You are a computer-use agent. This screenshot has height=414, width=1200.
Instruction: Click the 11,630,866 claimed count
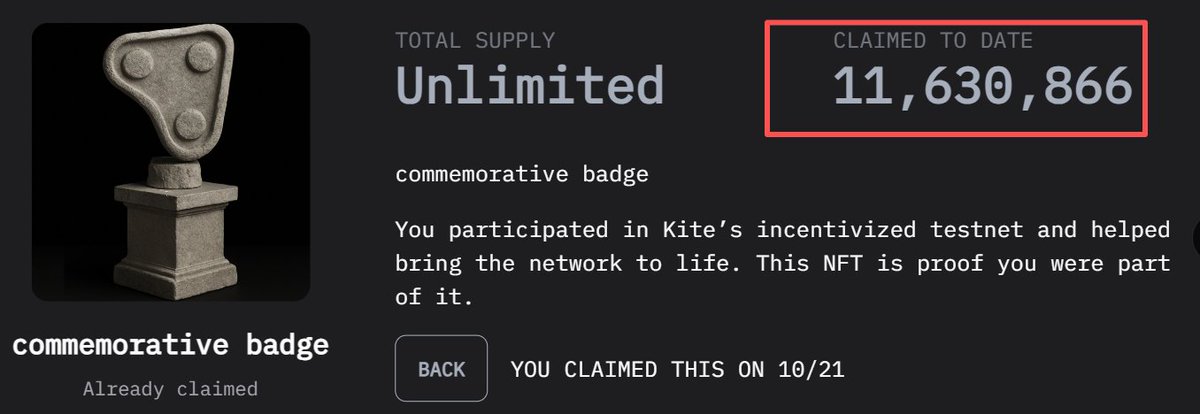982,87
